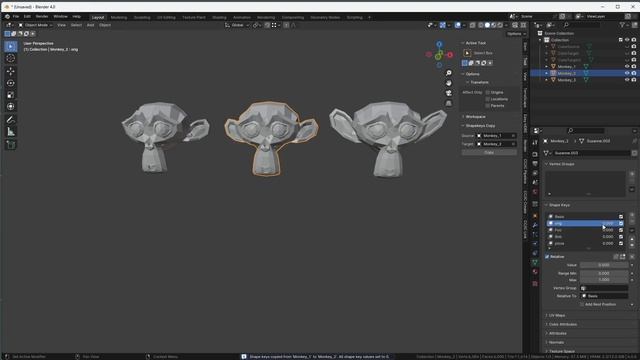Switch to the UV Editing workspace tab
Image resolution: width=640 pixels, height=360 pixels.
[x=166, y=18]
